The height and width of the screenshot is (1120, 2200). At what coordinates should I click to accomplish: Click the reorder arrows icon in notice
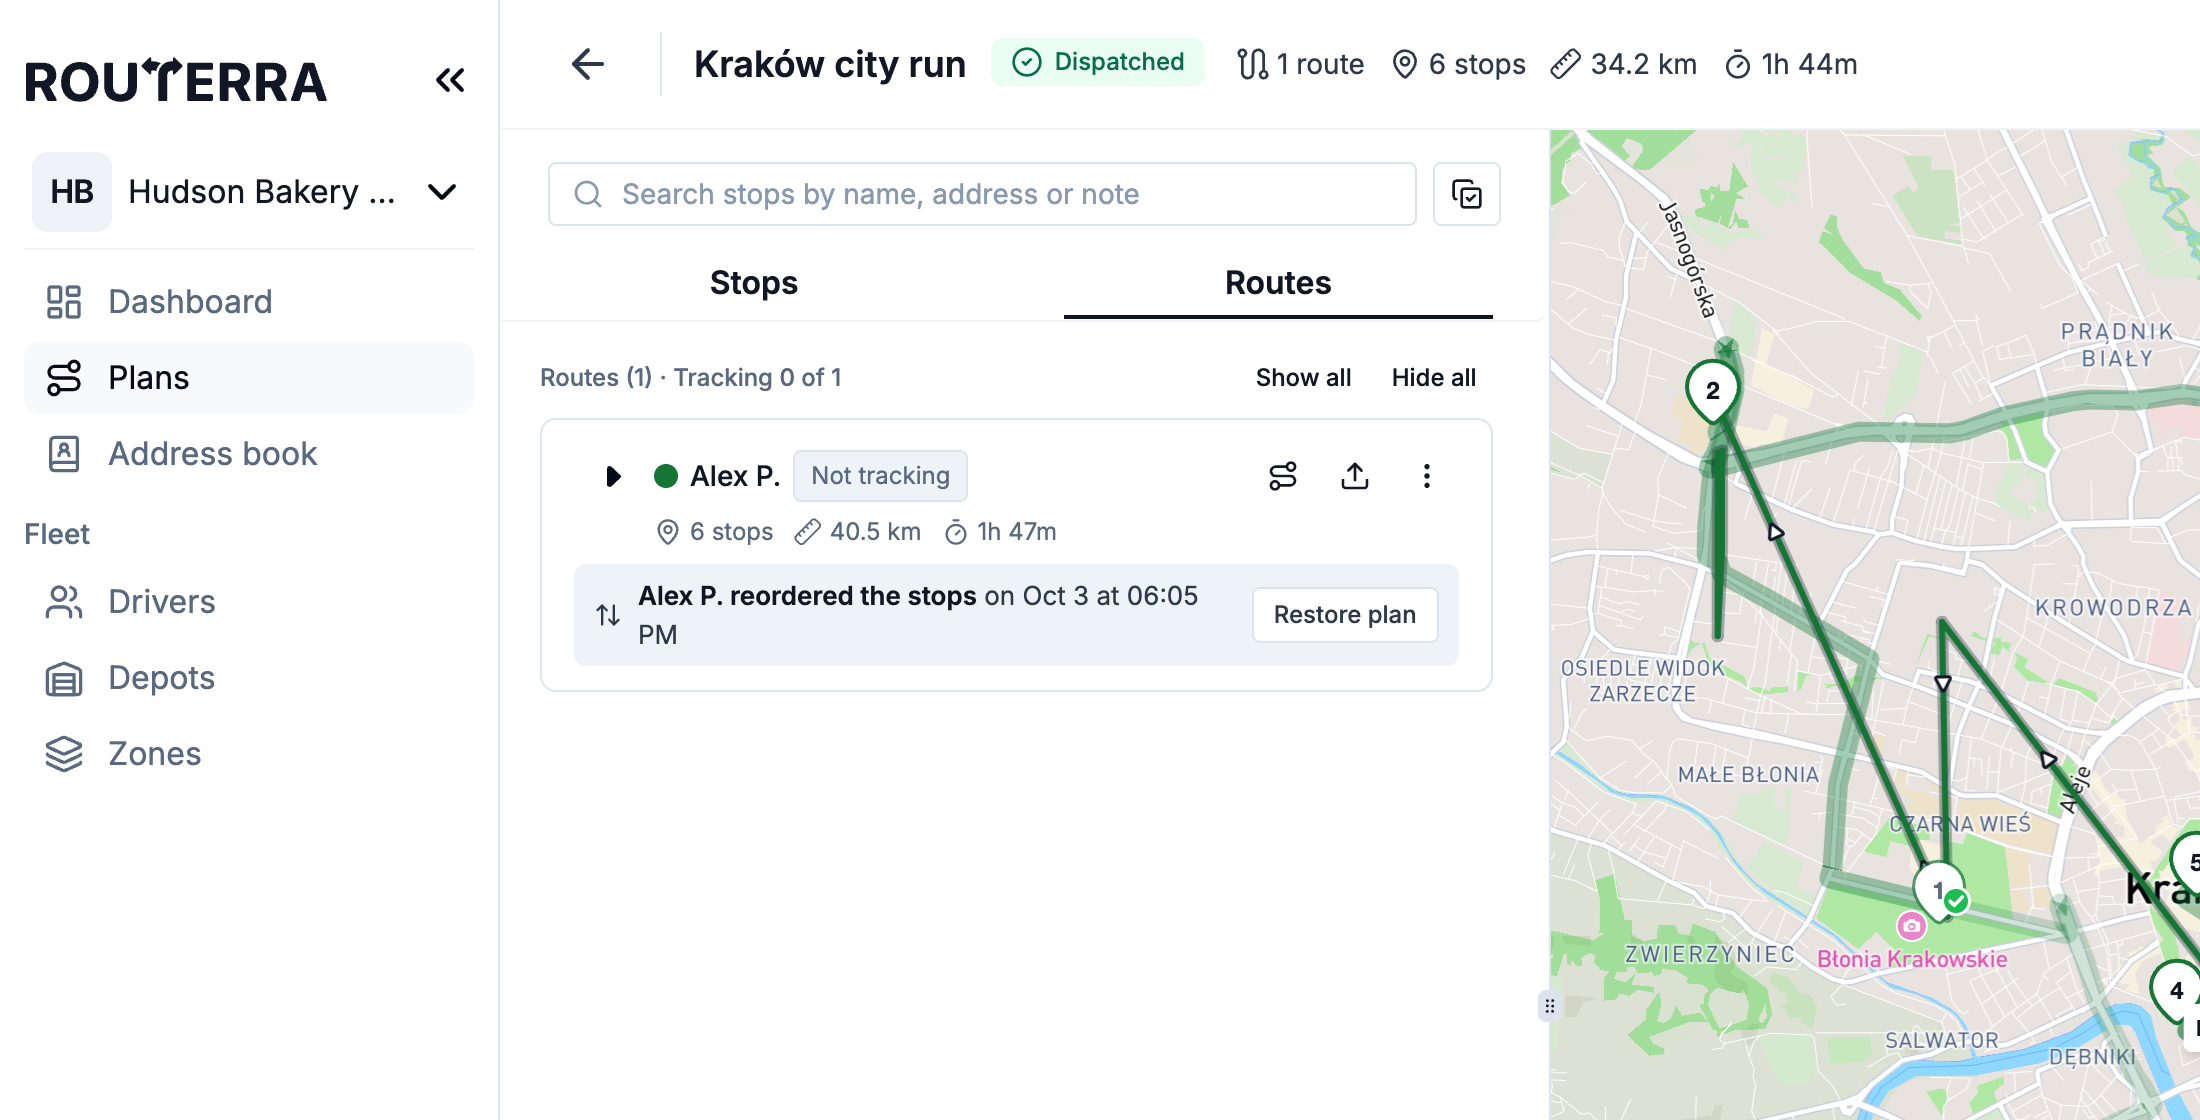(608, 615)
